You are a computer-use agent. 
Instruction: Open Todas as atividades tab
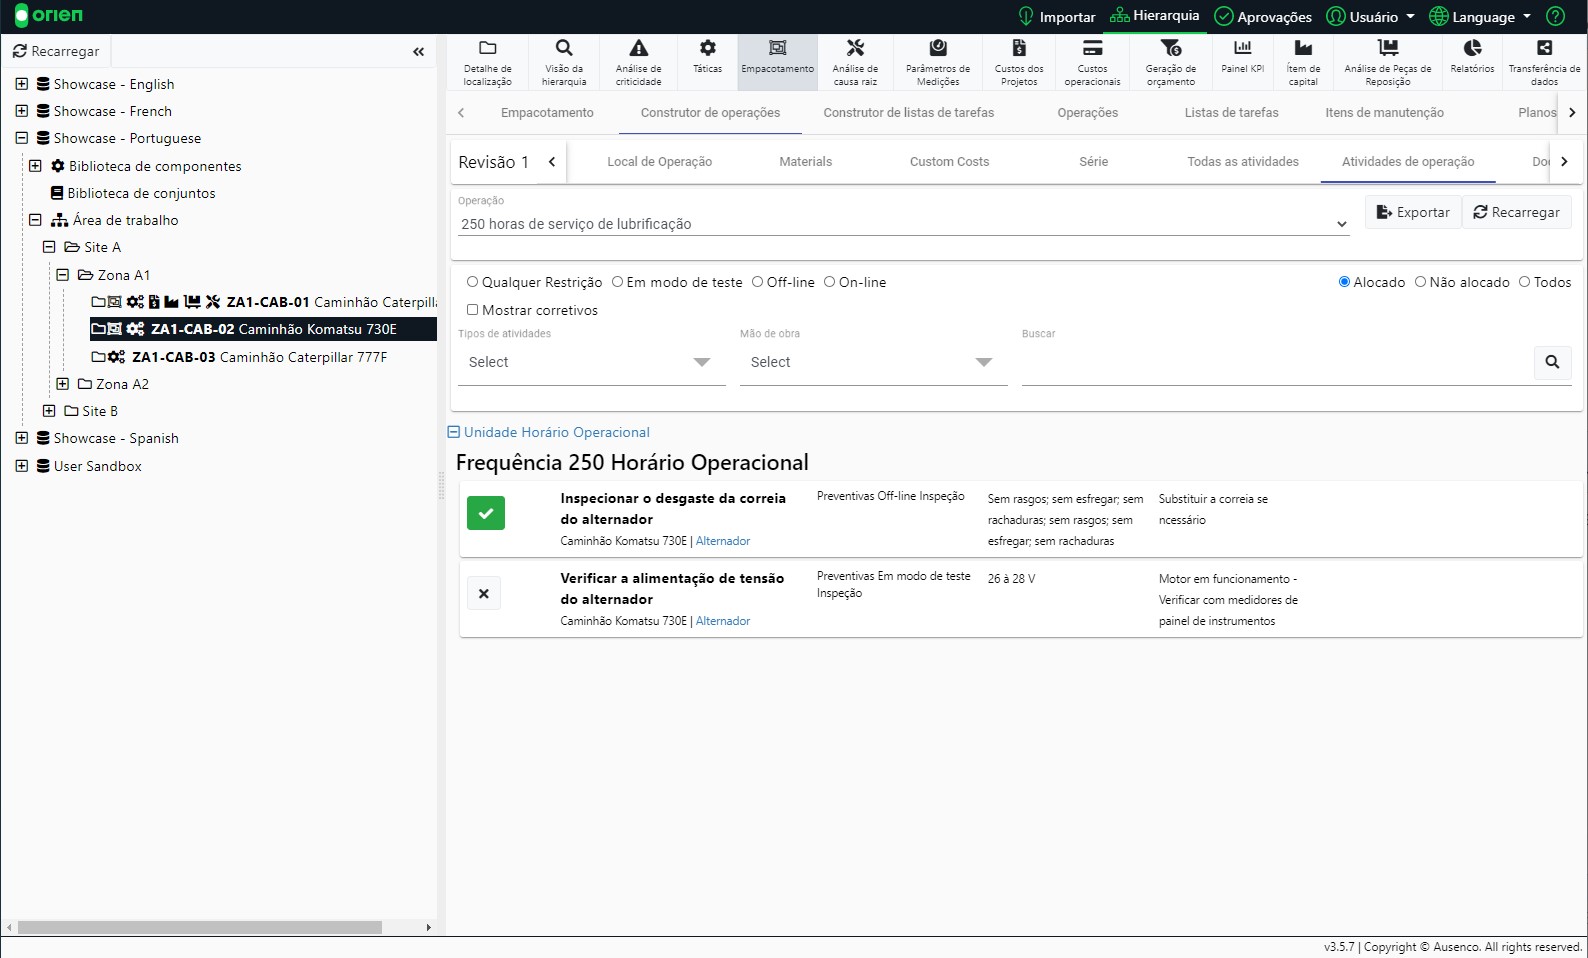(1243, 162)
